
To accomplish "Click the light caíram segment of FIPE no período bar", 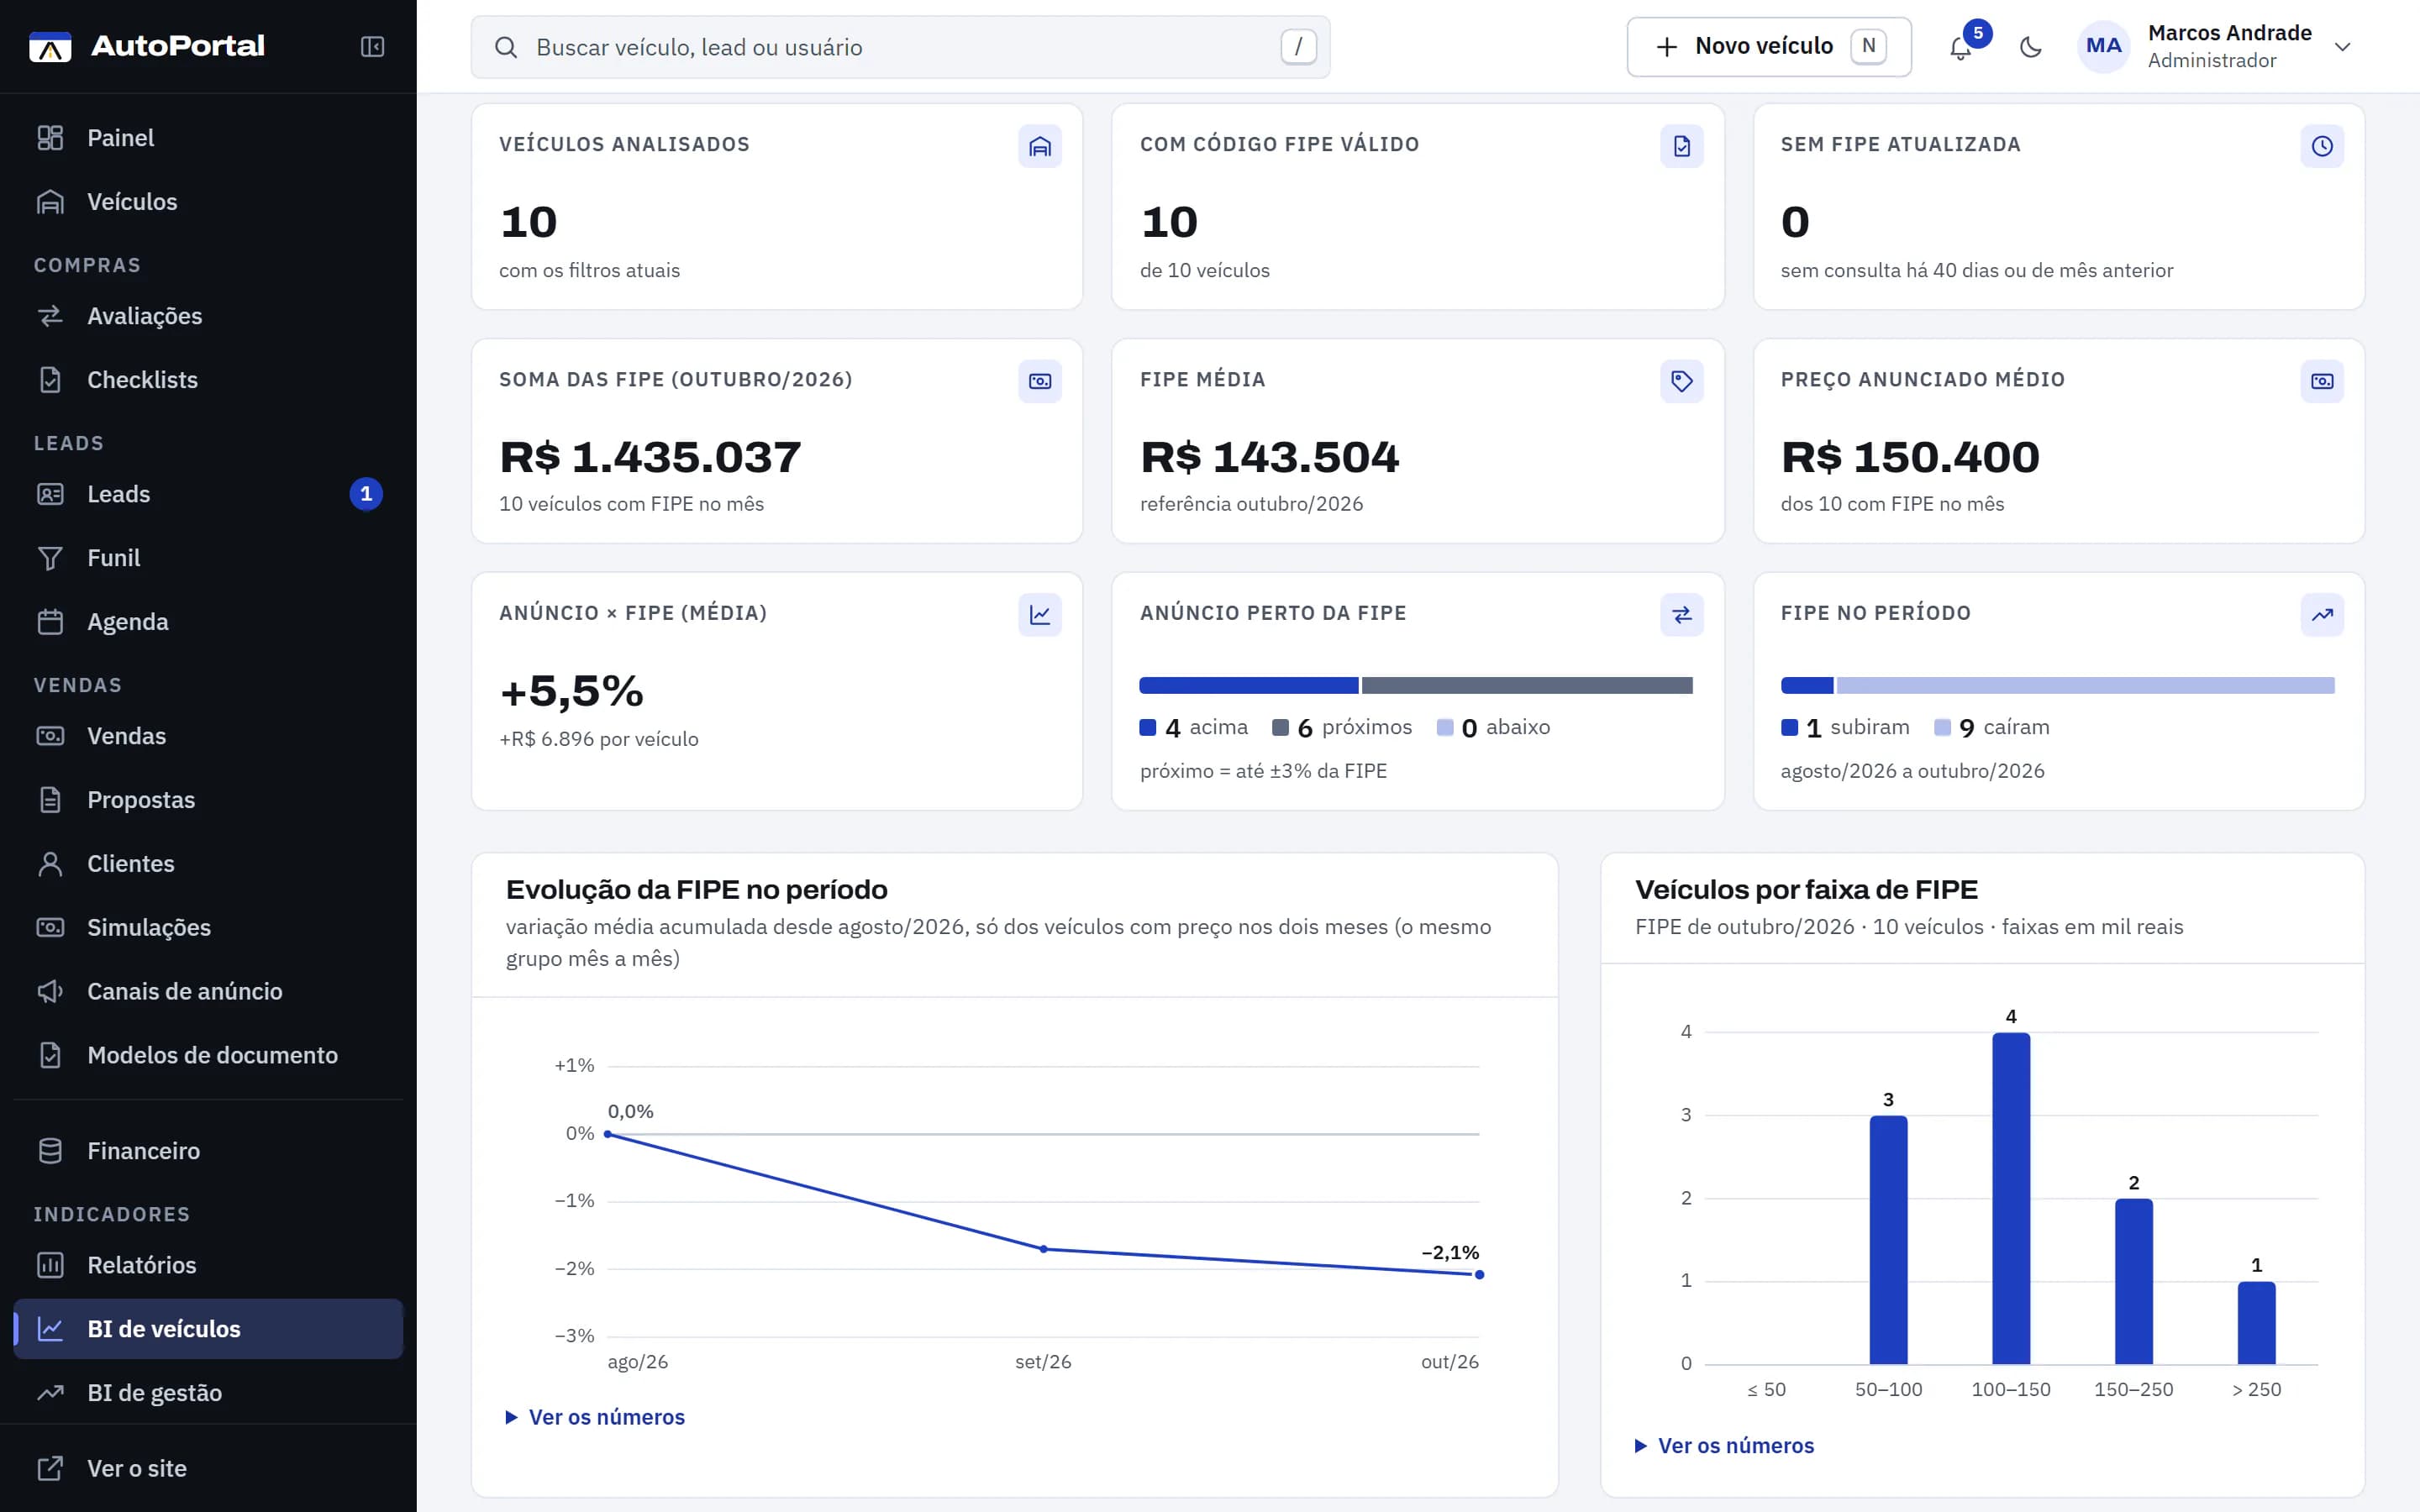I will pos(2086,686).
